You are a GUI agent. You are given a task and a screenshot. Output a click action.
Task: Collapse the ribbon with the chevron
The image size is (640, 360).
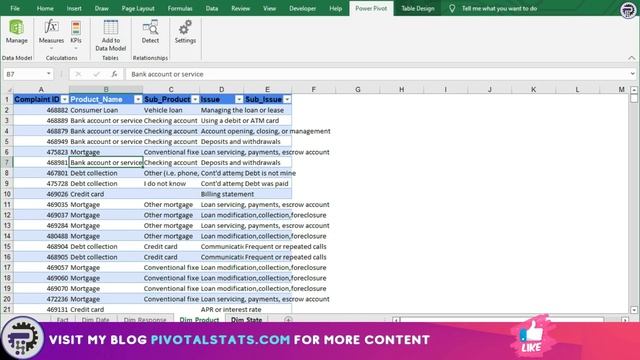click(x=632, y=58)
